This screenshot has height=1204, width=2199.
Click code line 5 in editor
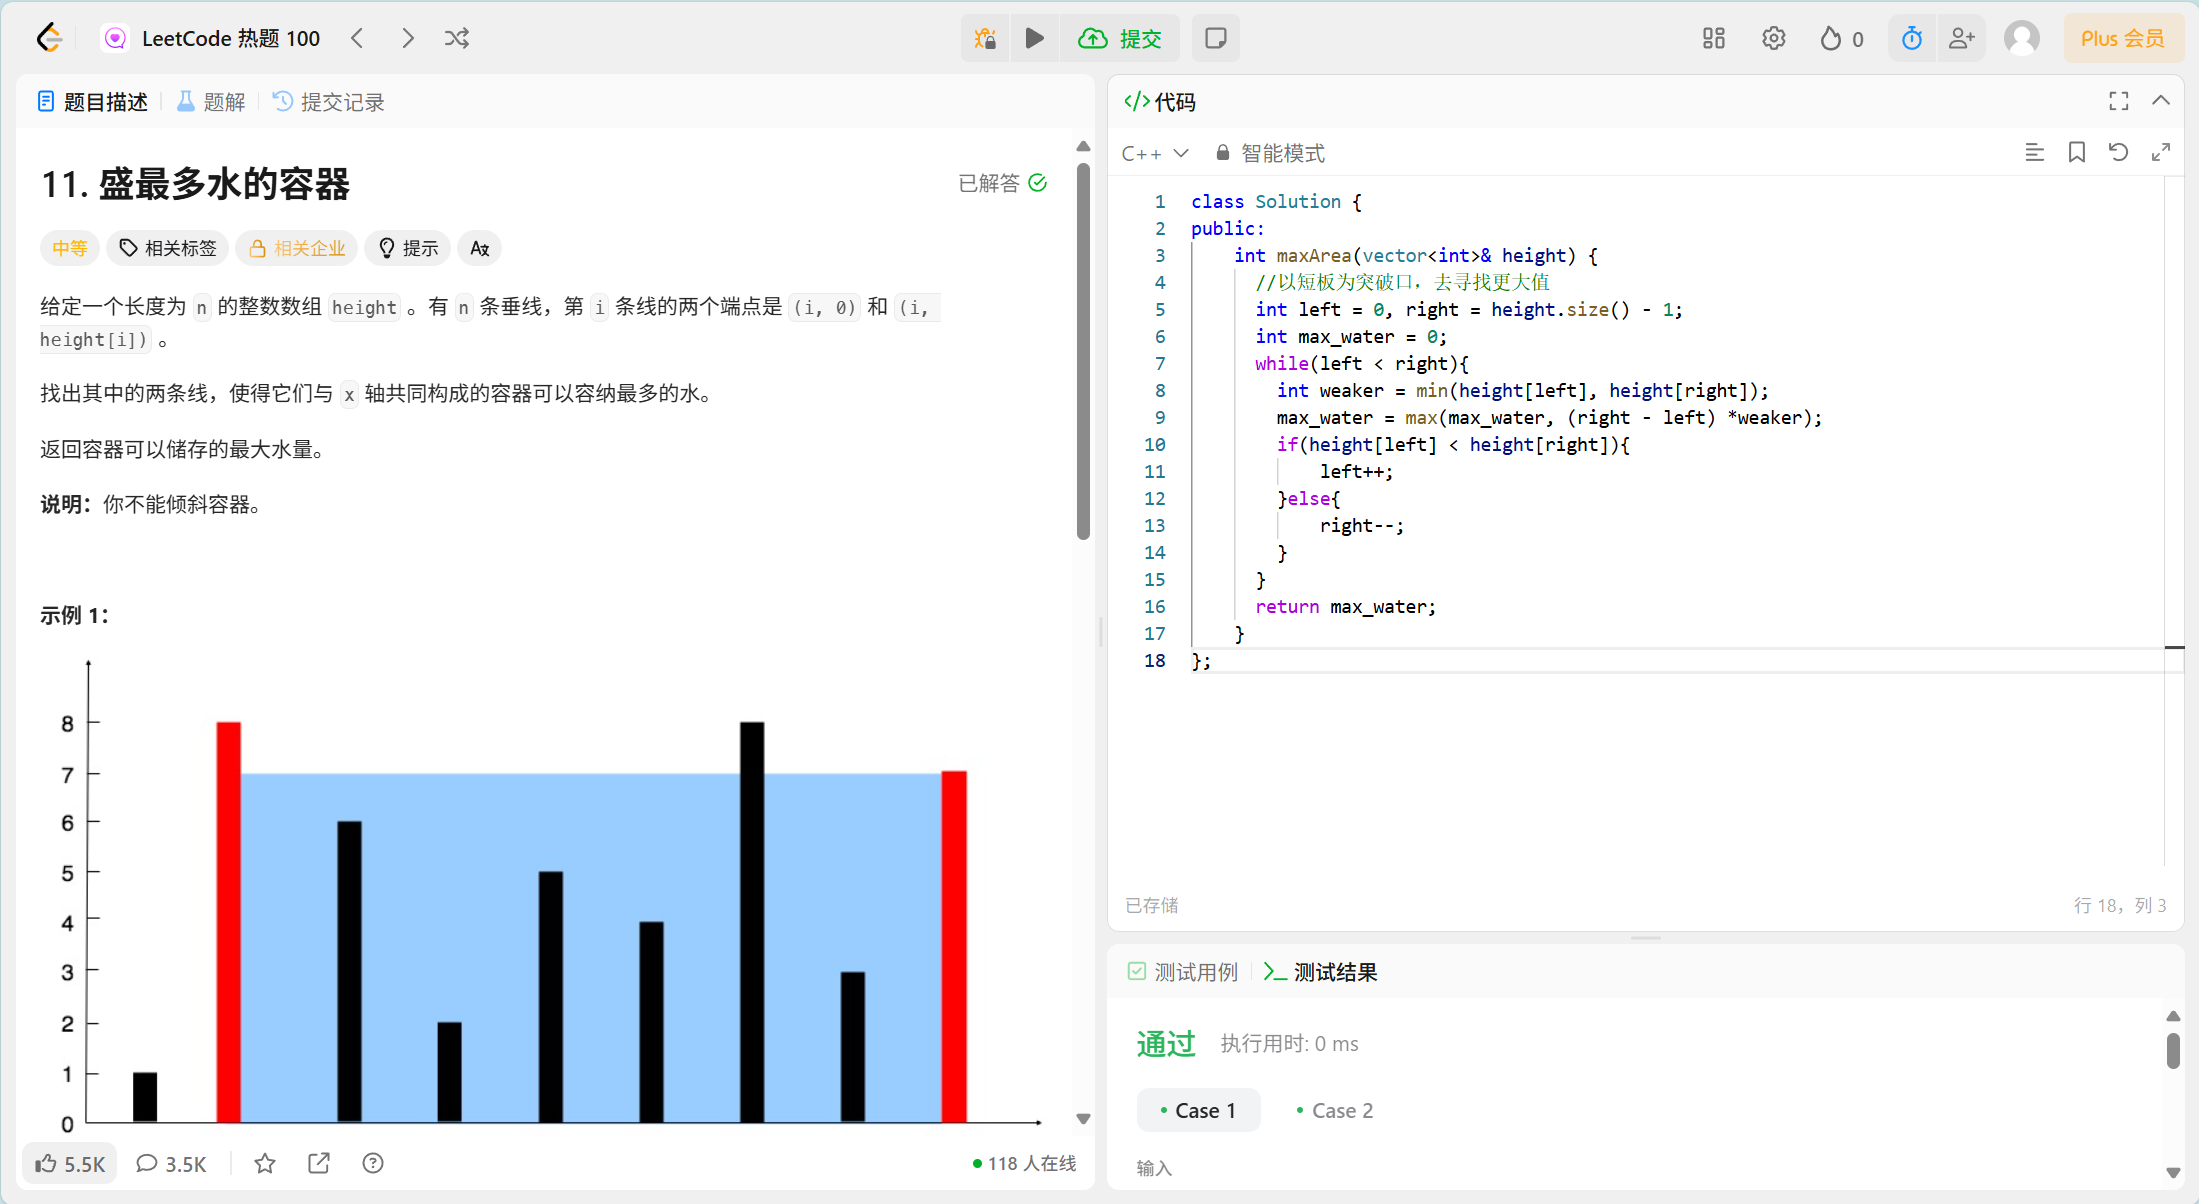tap(1468, 310)
